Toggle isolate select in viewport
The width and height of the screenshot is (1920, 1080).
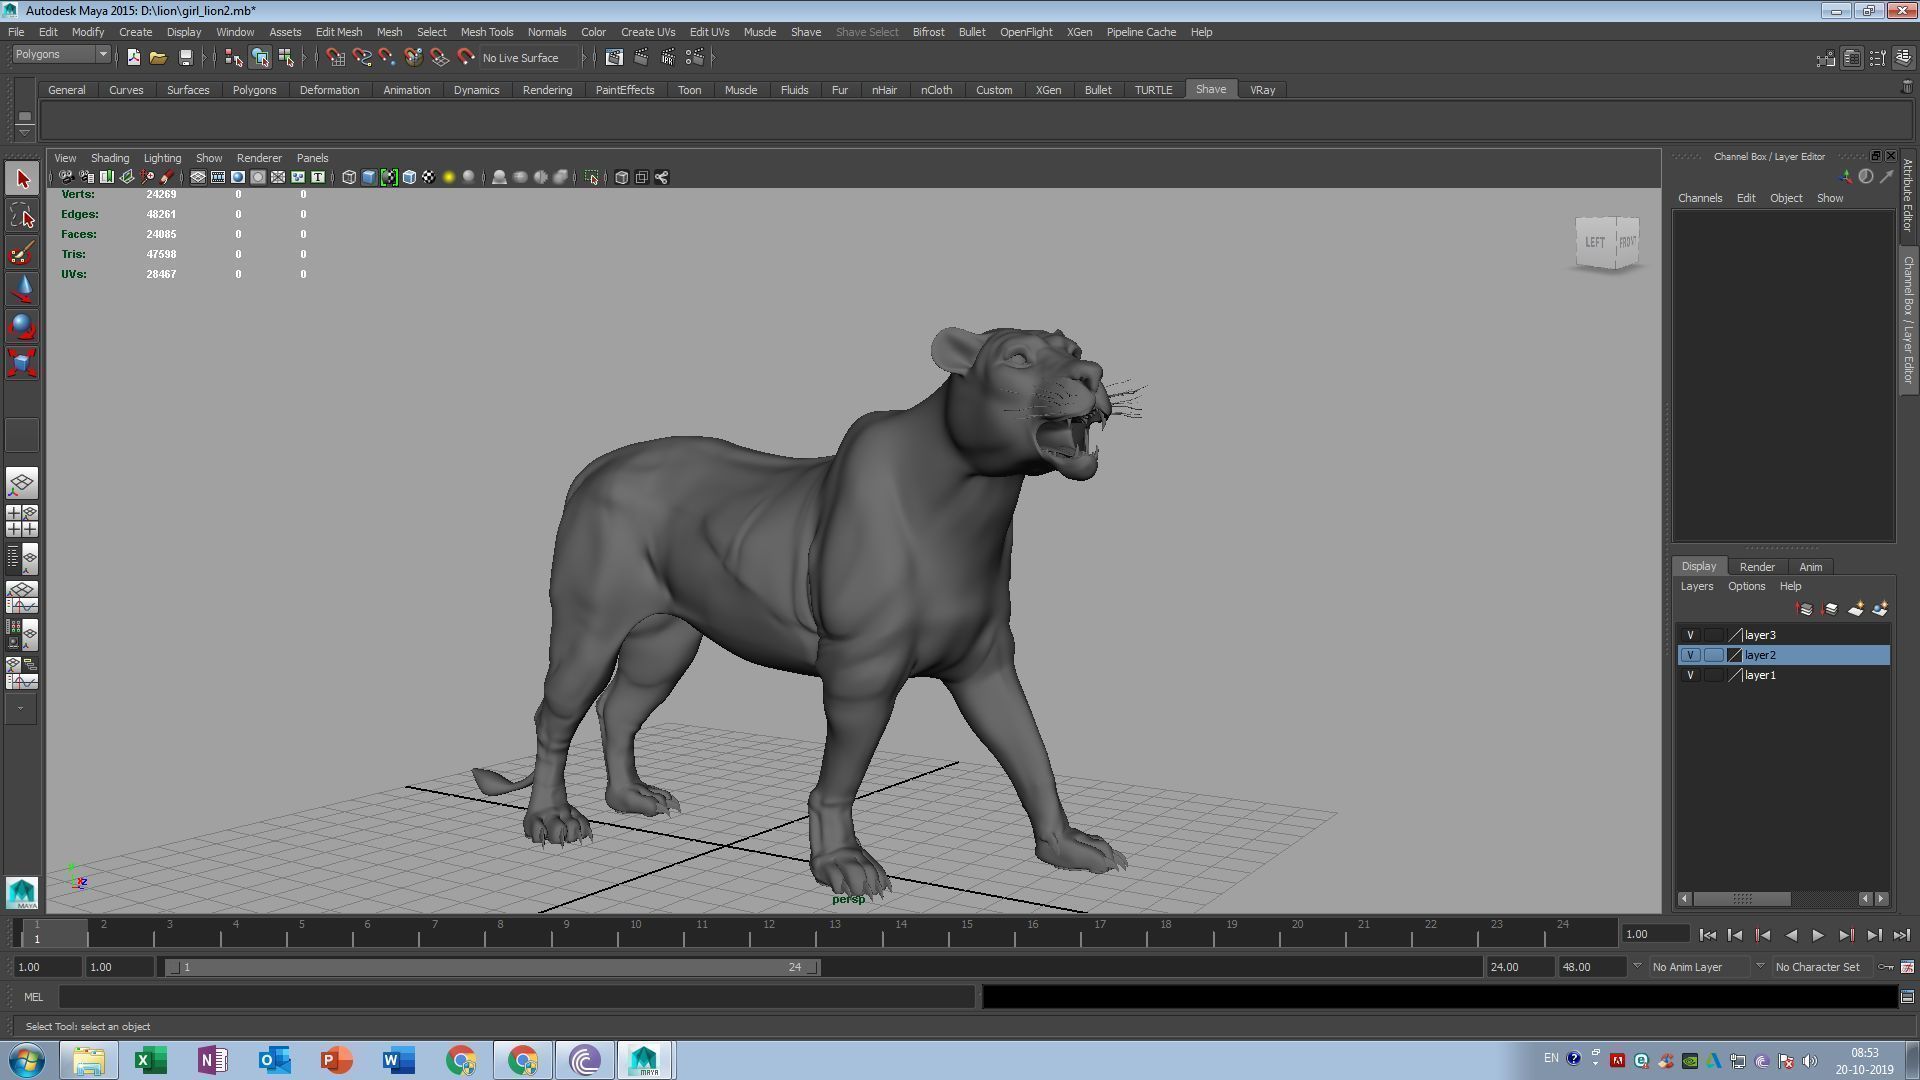(x=592, y=178)
